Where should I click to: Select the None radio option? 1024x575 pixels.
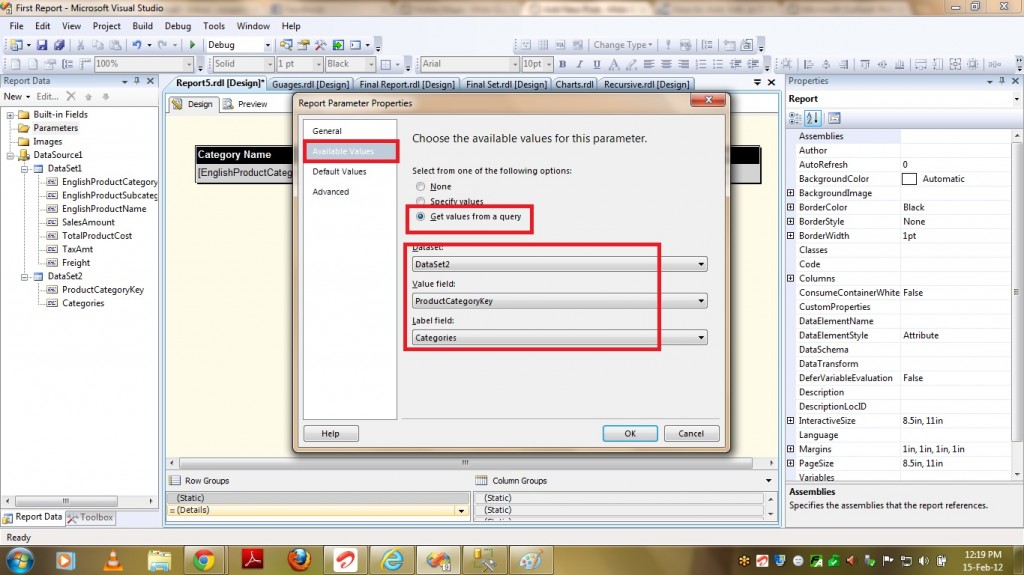[421, 187]
